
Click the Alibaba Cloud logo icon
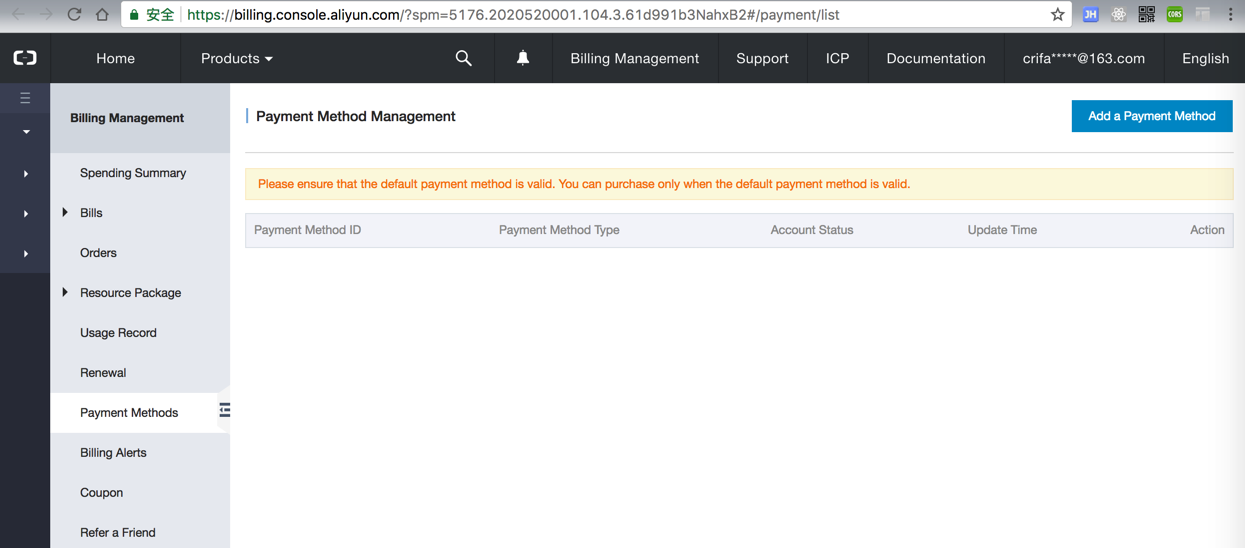click(x=25, y=58)
